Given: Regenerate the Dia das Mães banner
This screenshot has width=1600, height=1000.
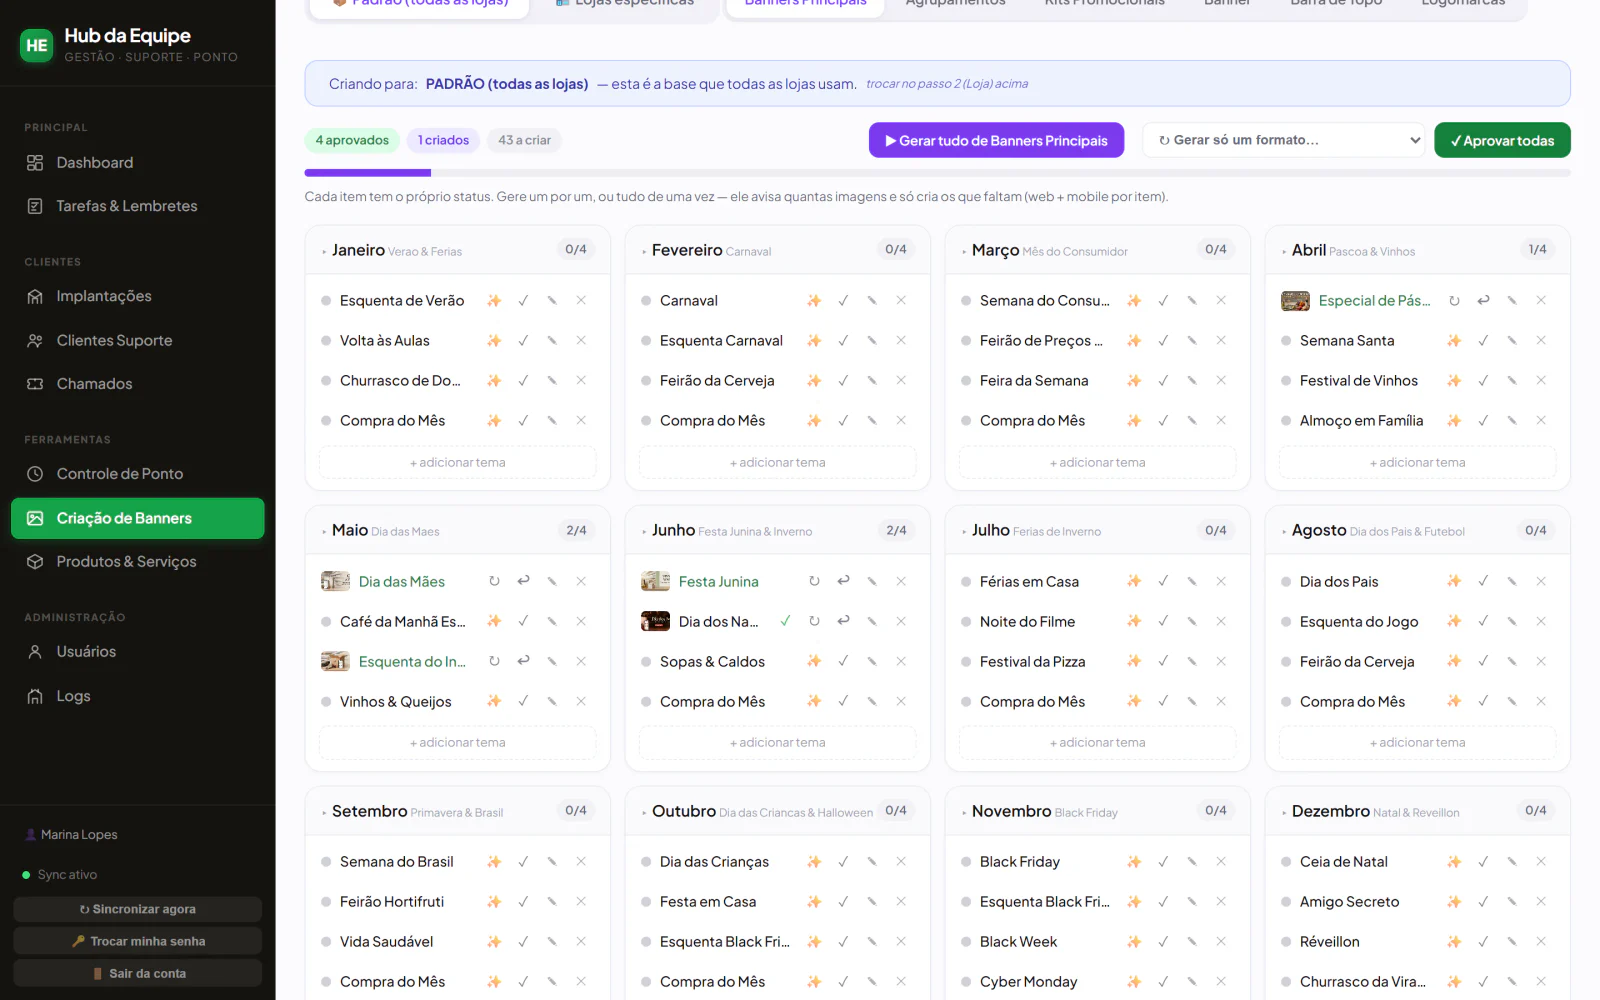Looking at the screenshot, I should point(494,581).
